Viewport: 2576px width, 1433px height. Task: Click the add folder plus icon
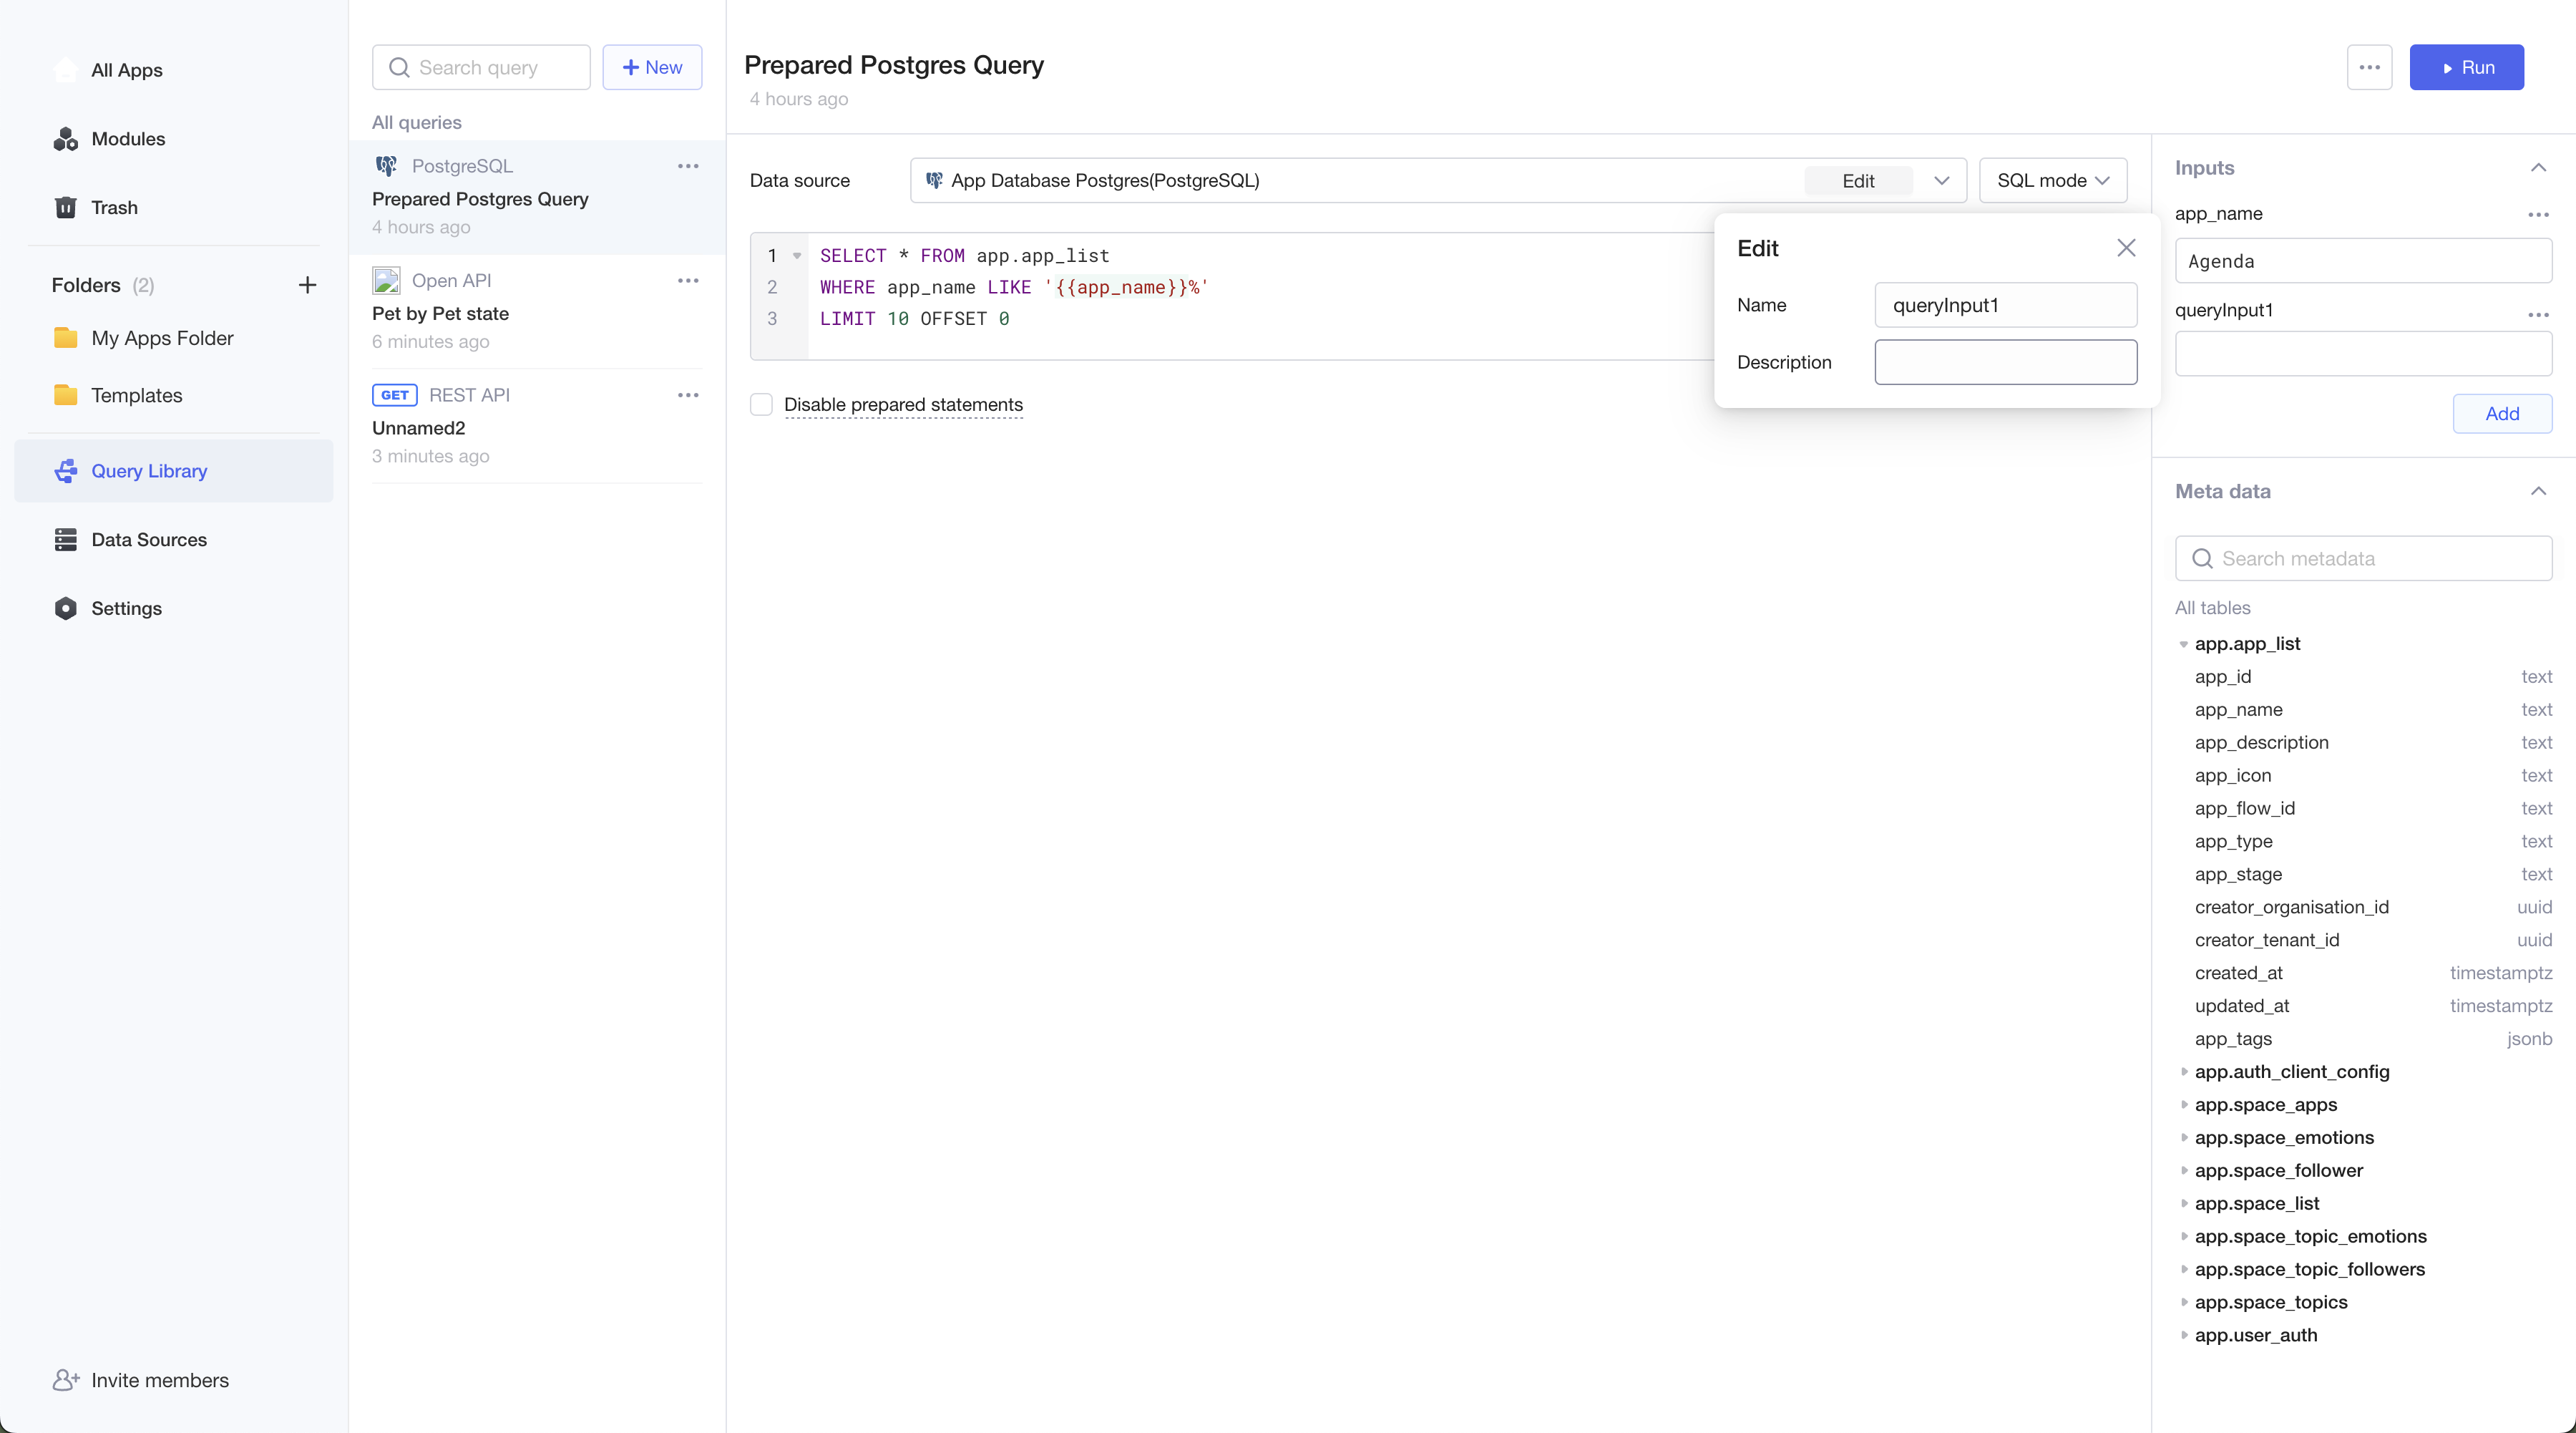(x=307, y=285)
